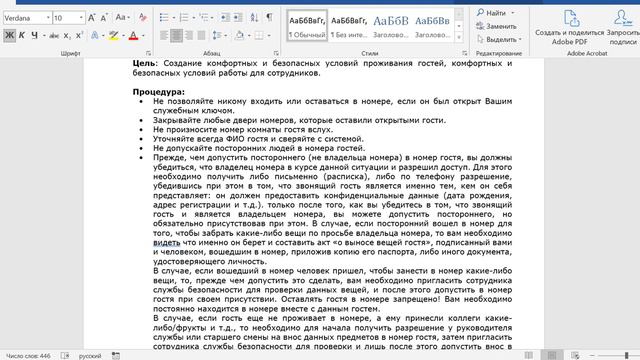Open Paragraph dialog launcher
This screenshot has height=360, width=640.
[276, 53]
